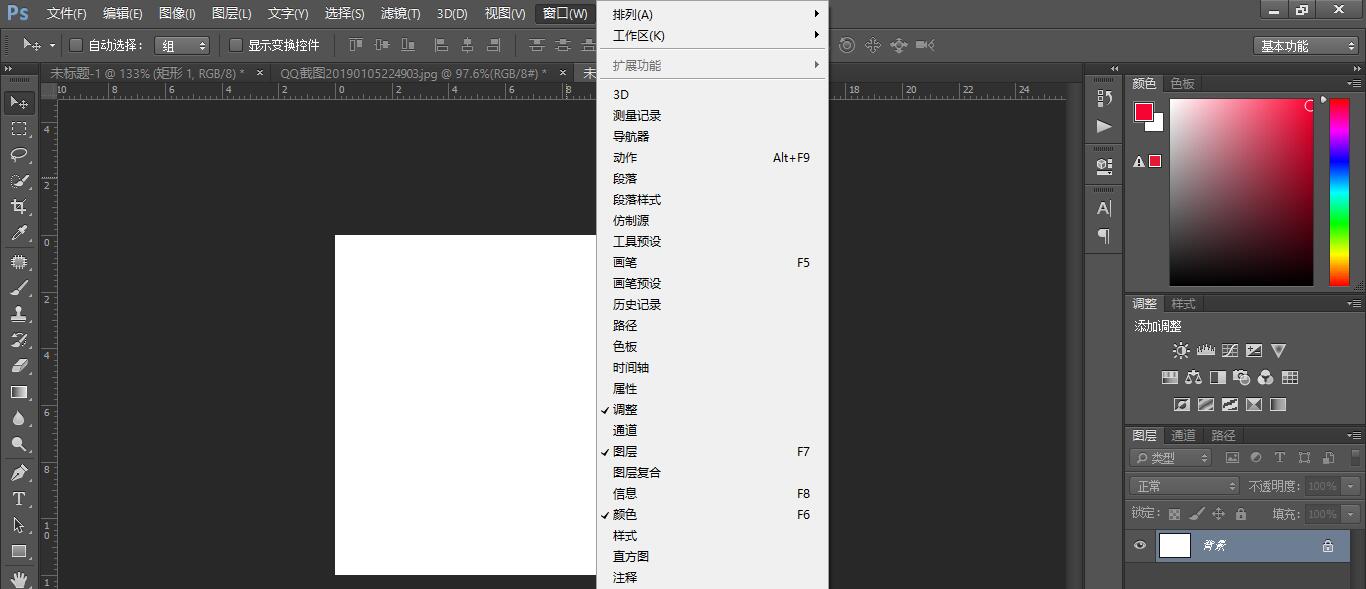
Task: Select the Clone Stamp tool
Action: click(x=20, y=314)
